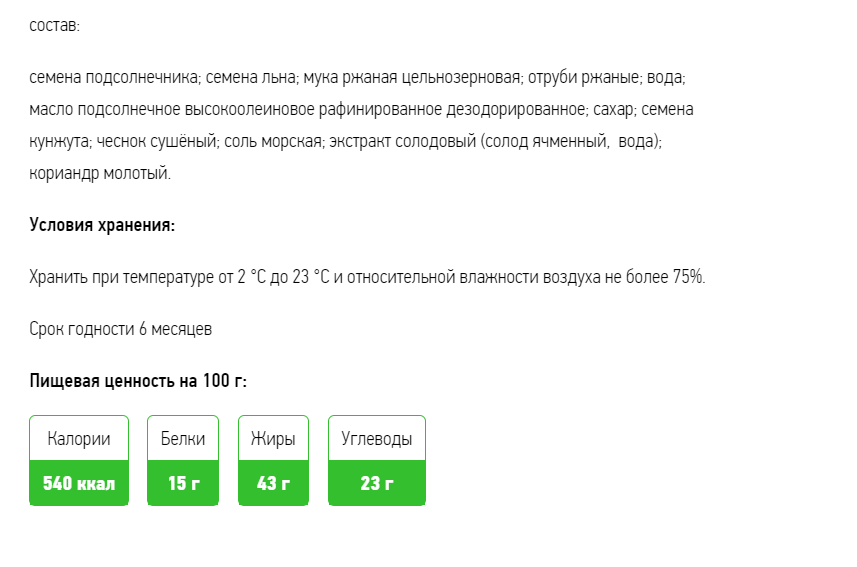The image size is (857, 567).
Task: Click the Жиры nutrition label
Action: click(273, 439)
